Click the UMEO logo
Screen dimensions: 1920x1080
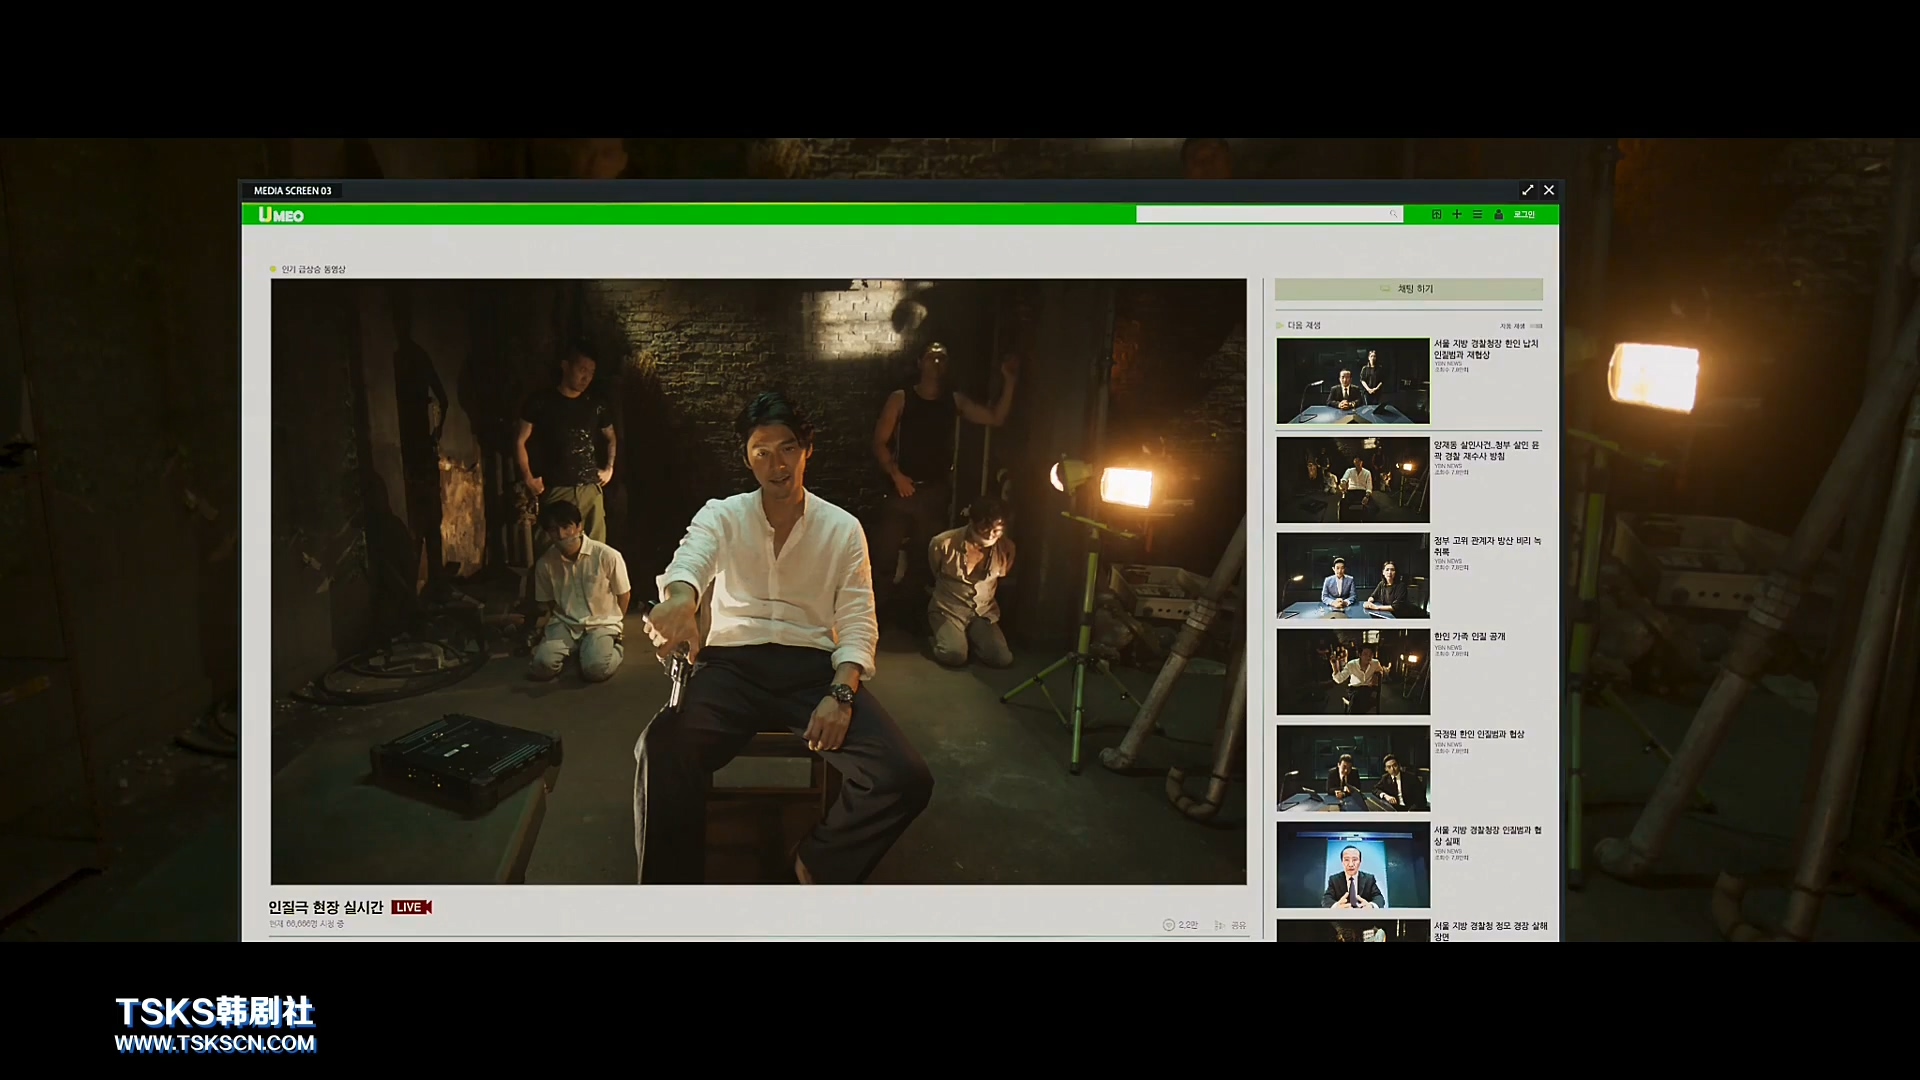[280, 215]
